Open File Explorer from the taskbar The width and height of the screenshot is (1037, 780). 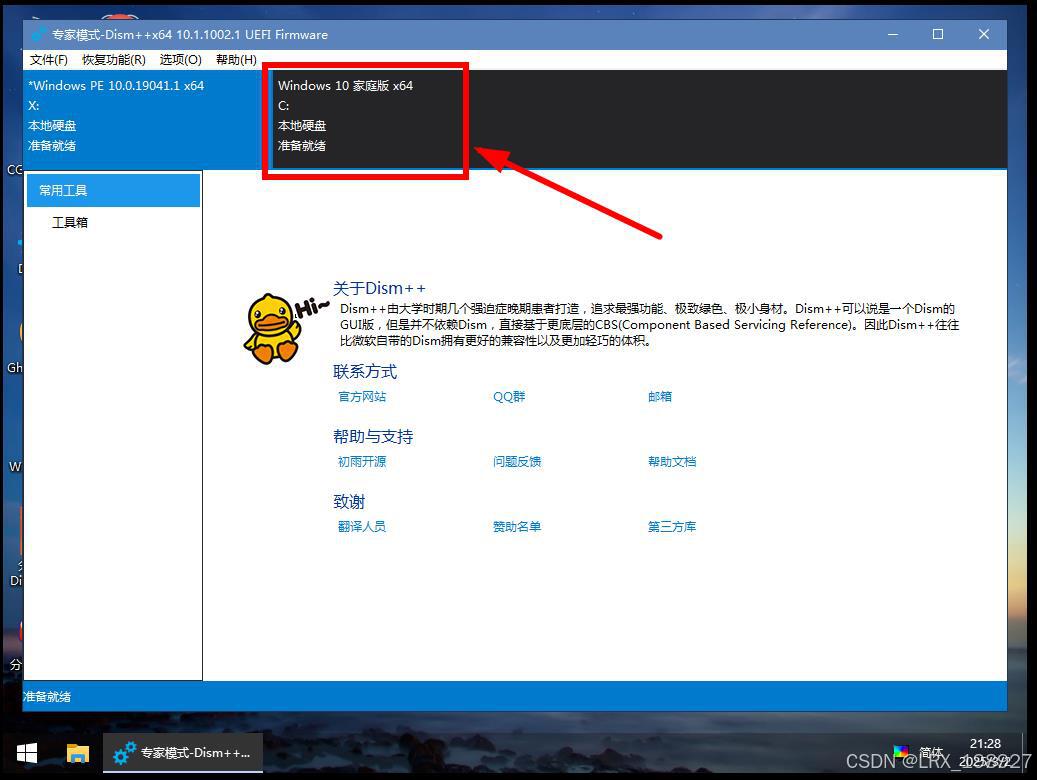pyautogui.click(x=77, y=753)
